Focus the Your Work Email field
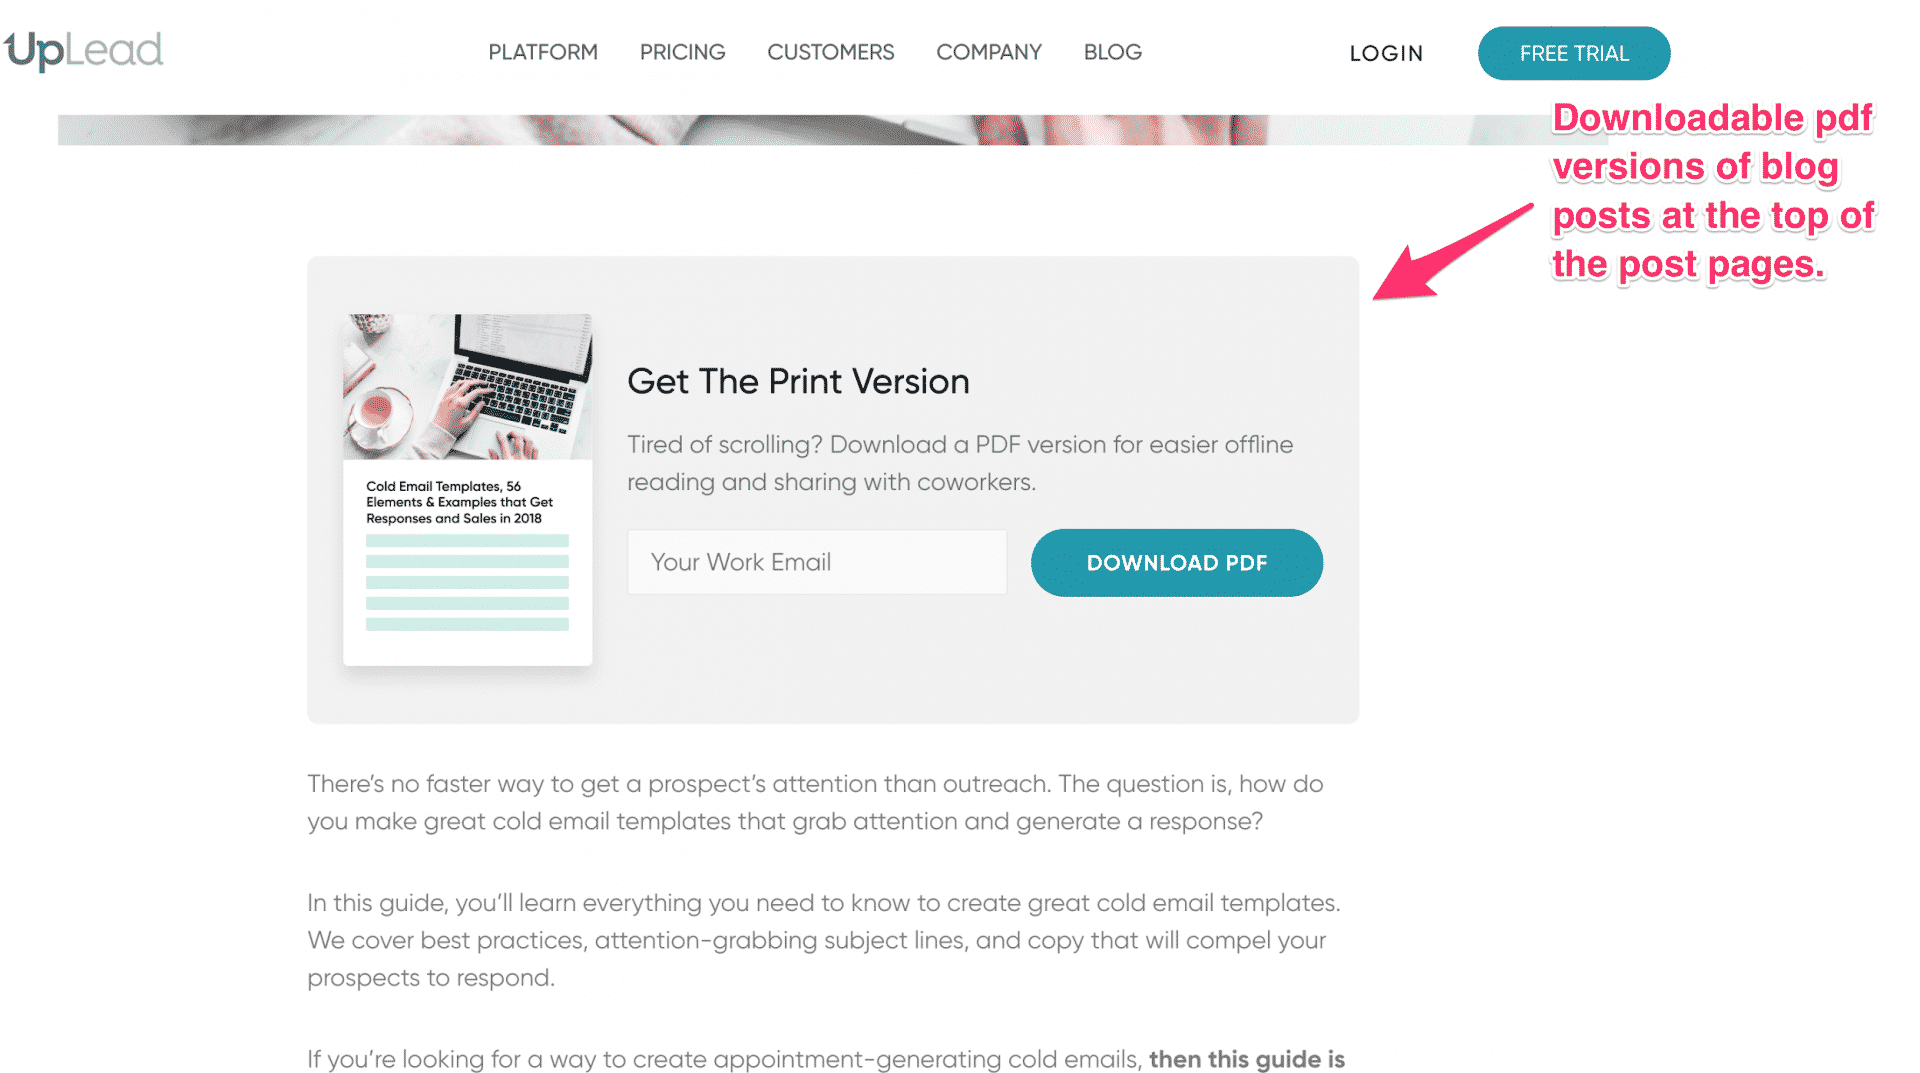This screenshot has width=1920, height=1073. click(x=817, y=562)
